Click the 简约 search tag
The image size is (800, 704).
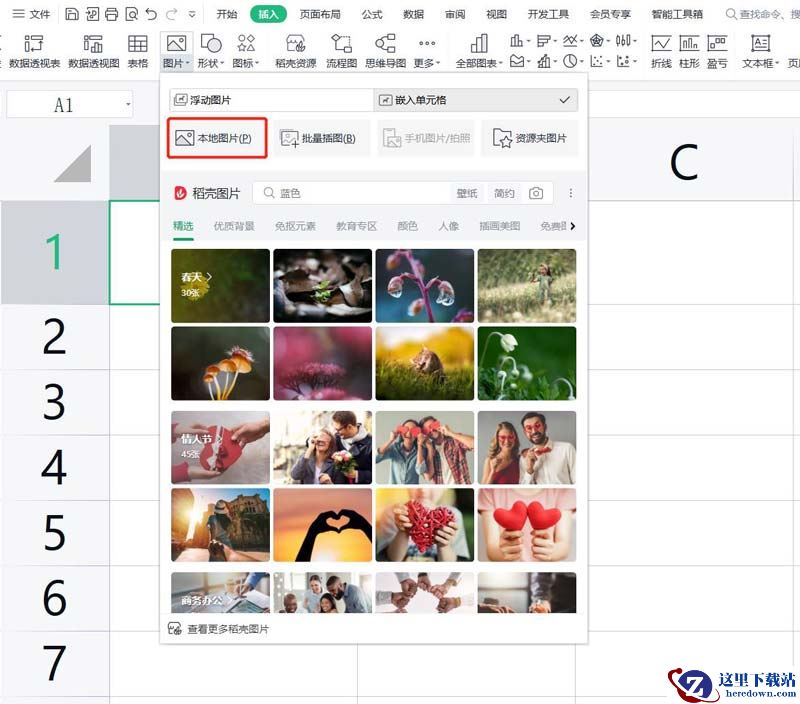pyautogui.click(x=504, y=193)
